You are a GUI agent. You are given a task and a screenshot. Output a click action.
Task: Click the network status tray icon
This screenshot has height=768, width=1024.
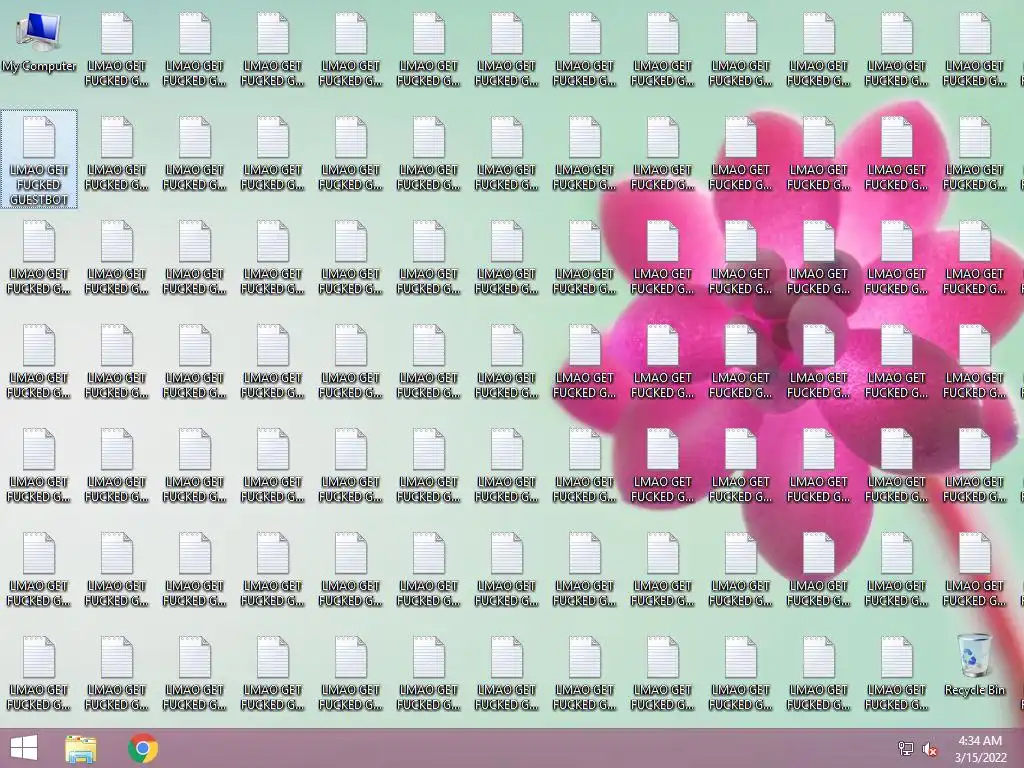(x=906, y=749)
